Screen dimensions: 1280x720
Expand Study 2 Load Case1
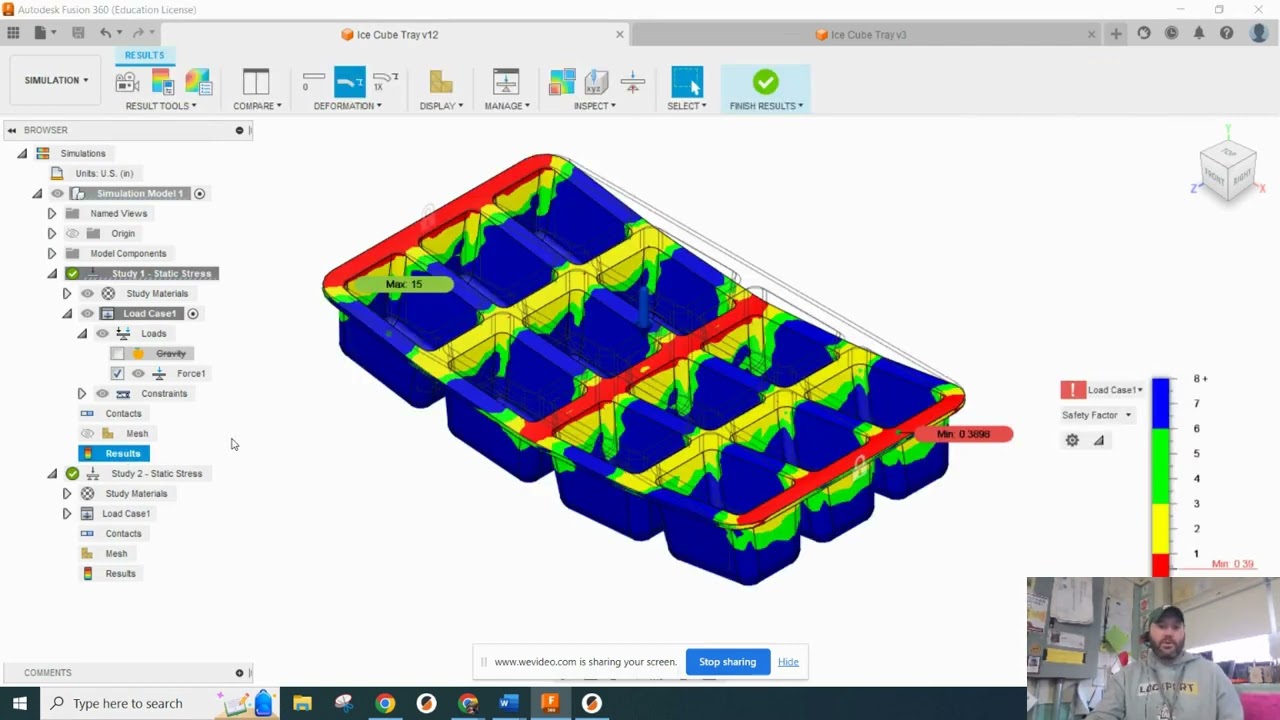point(67,513)
